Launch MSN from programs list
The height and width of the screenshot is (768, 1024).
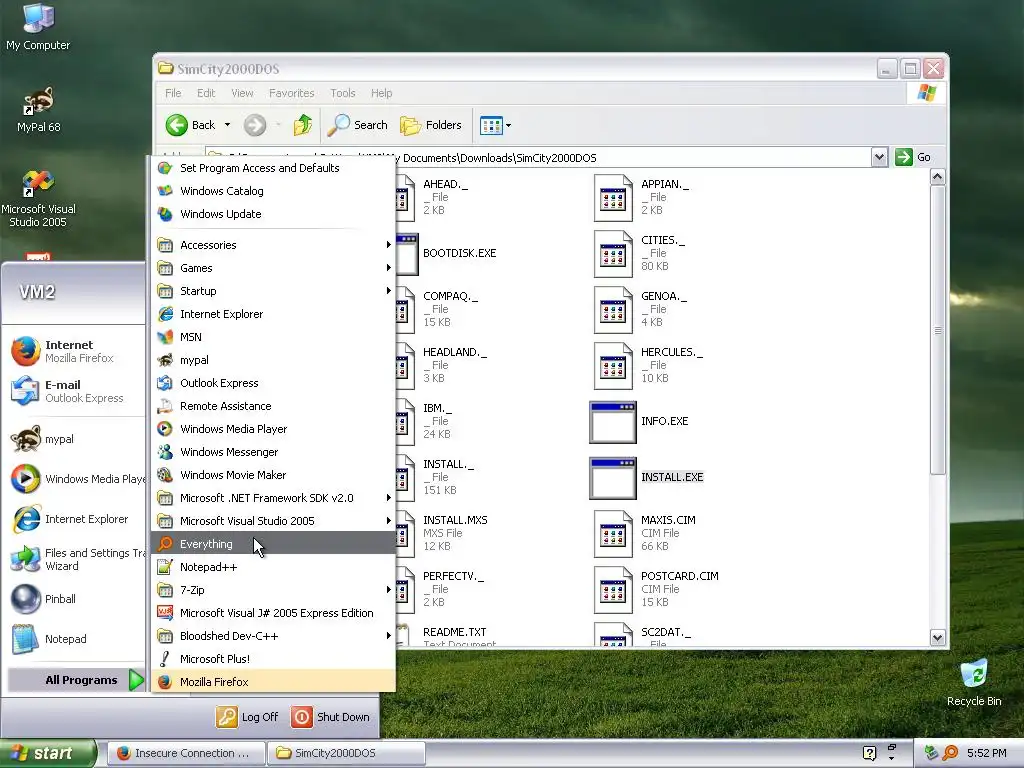273,337
